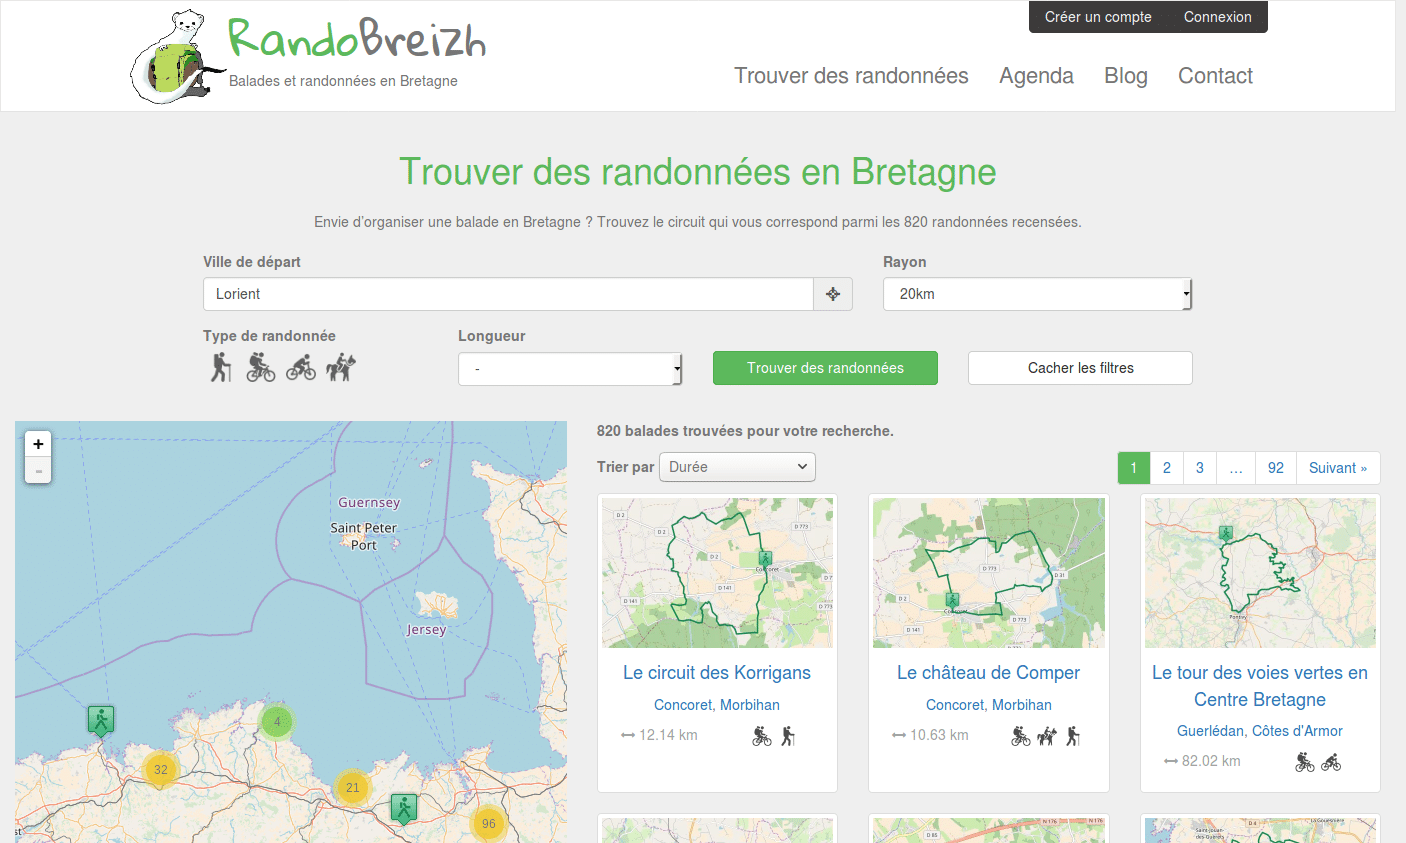
Task: Click the geolocate crosshair beside city field
Action: coord(833,294)
